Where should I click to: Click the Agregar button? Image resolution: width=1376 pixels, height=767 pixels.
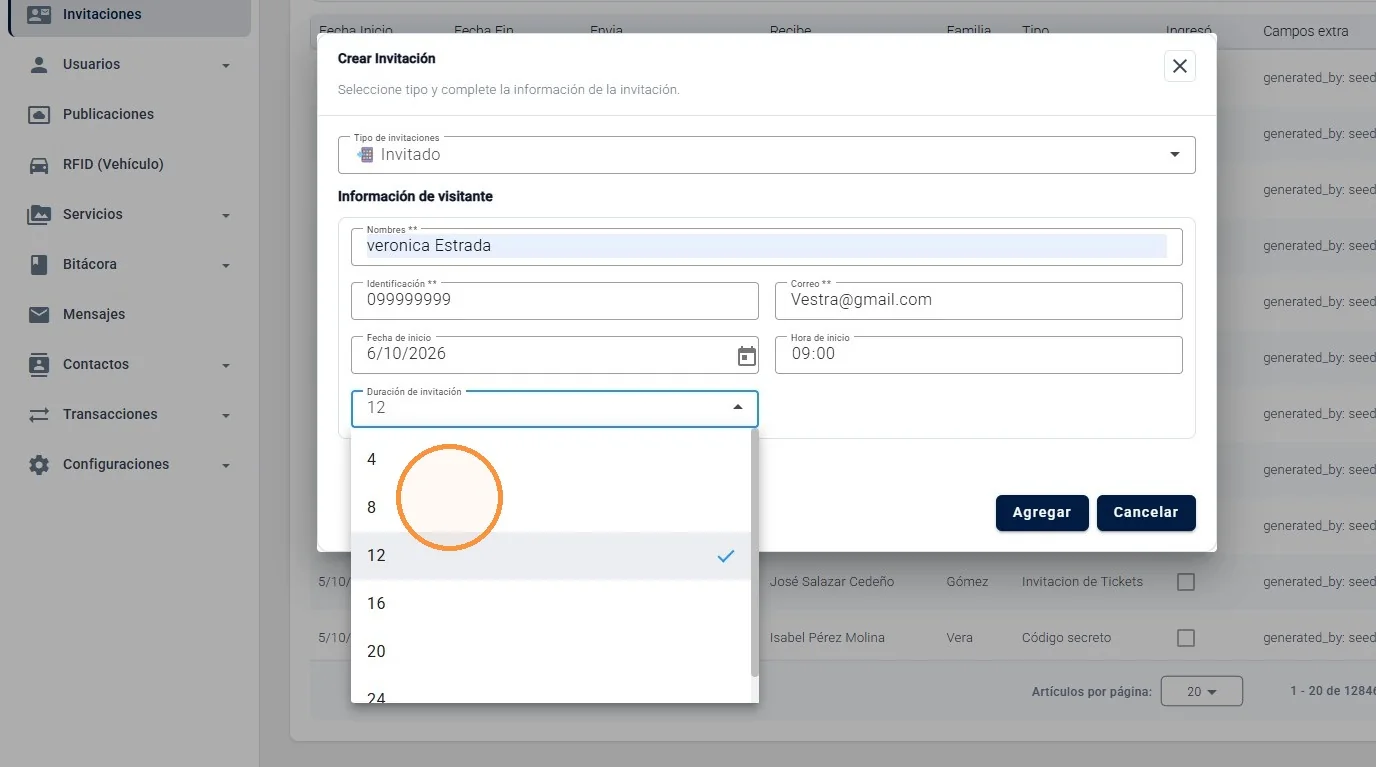[1042, 512]
